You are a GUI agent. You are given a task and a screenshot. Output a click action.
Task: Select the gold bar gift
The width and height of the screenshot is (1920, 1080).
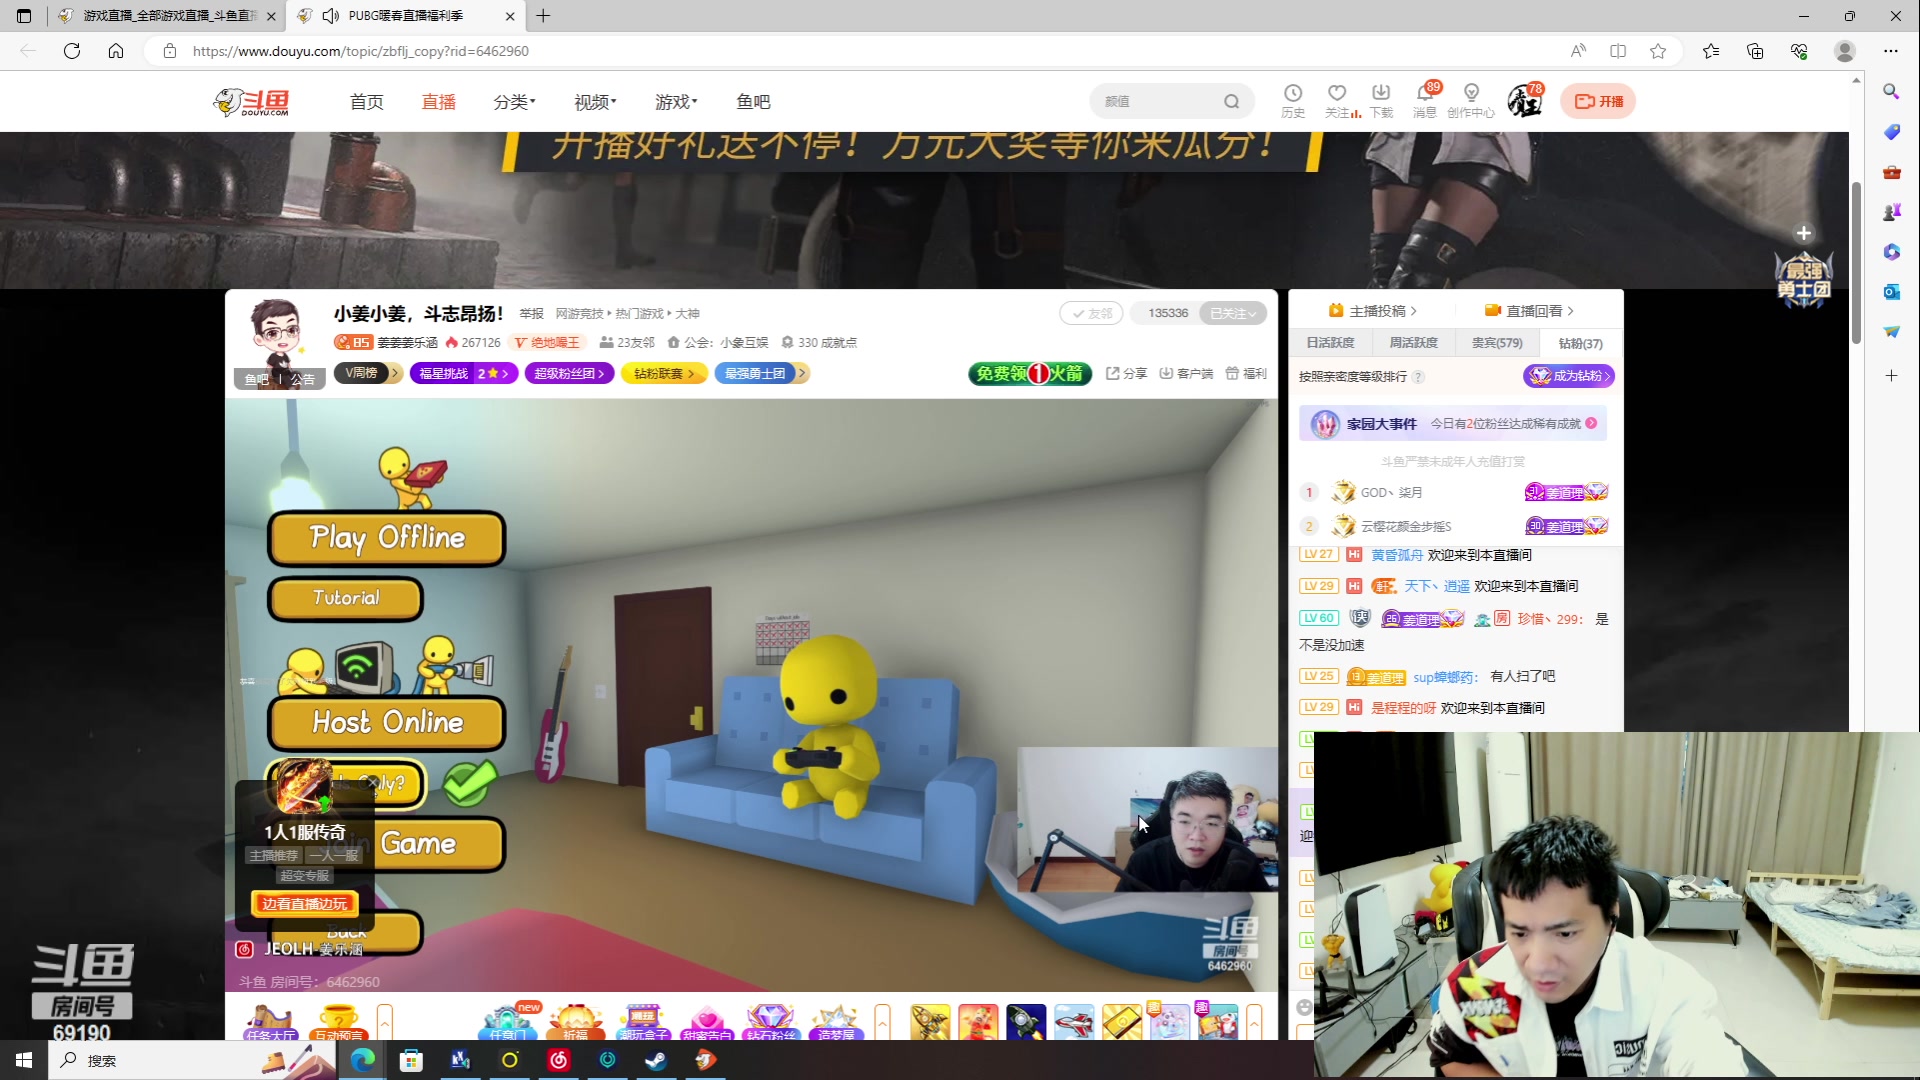point(1122,1022)
